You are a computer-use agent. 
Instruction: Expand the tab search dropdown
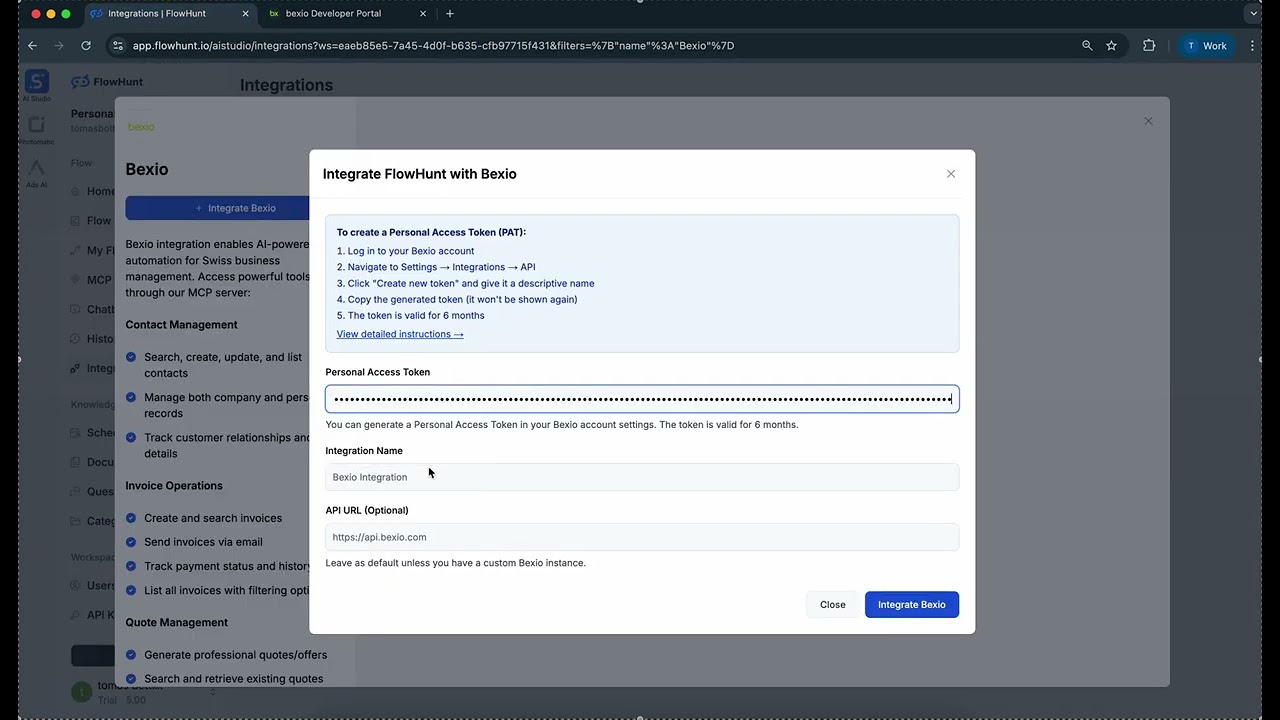tap(1253, 14)
